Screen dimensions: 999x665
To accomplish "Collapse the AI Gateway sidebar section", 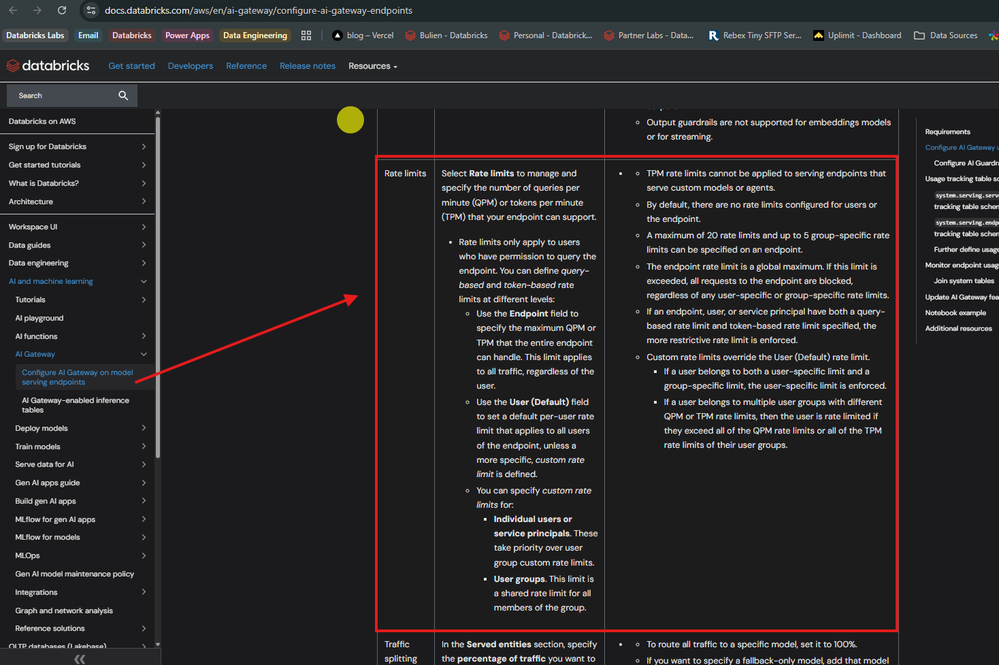I will coord(144,354).
